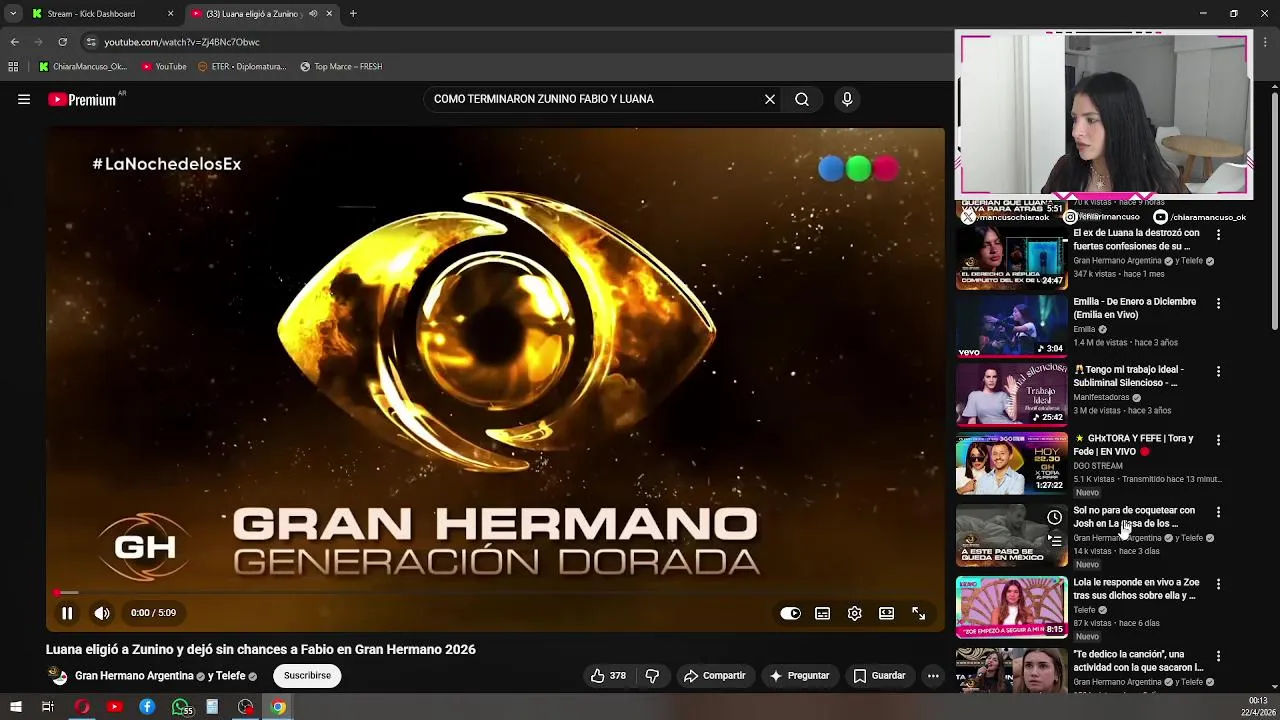Open 'Top Marce — FRESH' bookmark
1280x720 pixels.
(341, 67)
